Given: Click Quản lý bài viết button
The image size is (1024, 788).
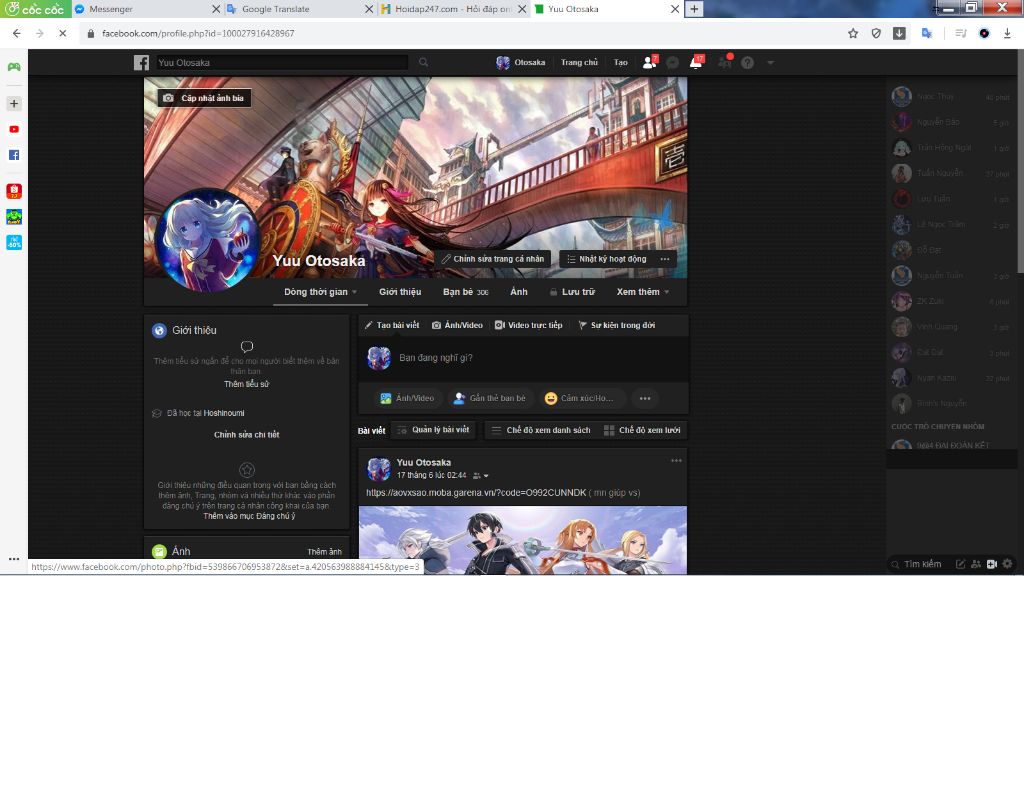Looking at the screenshot, I should (434, 430).
